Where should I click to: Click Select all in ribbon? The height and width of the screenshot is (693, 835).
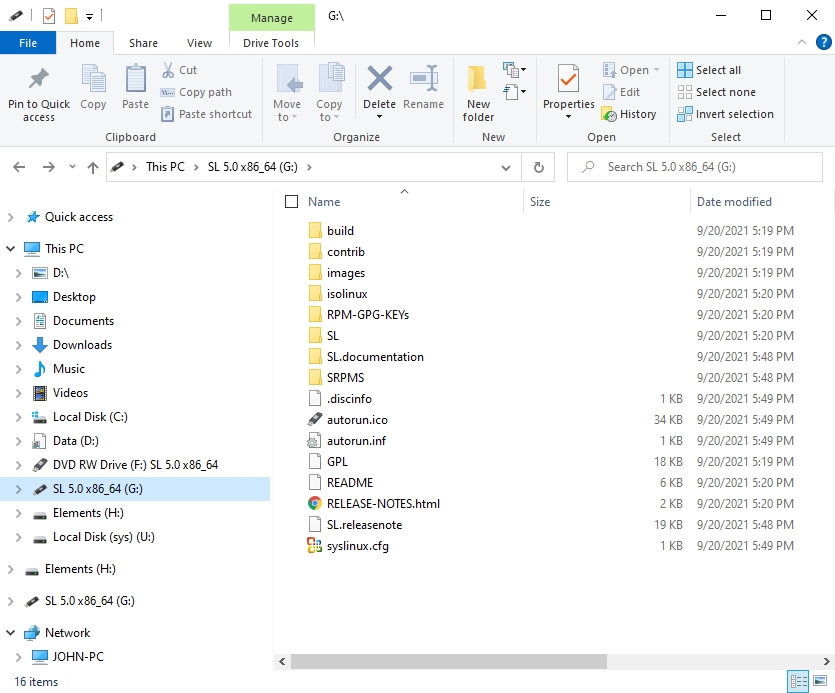[x=709, y=70]
